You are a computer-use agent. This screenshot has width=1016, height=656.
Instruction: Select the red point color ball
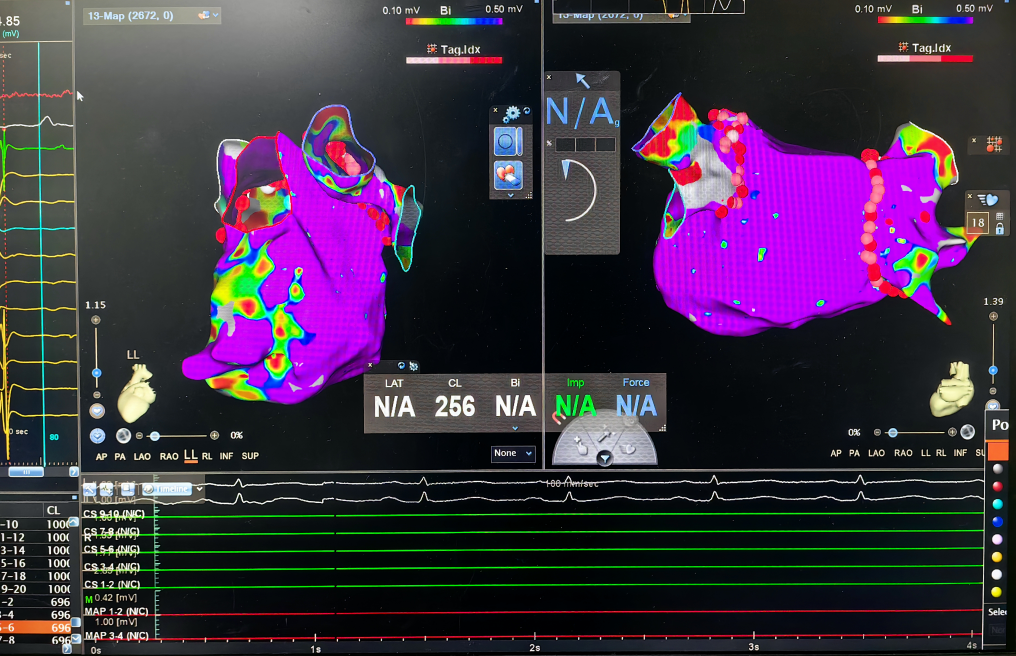point(997,486)
